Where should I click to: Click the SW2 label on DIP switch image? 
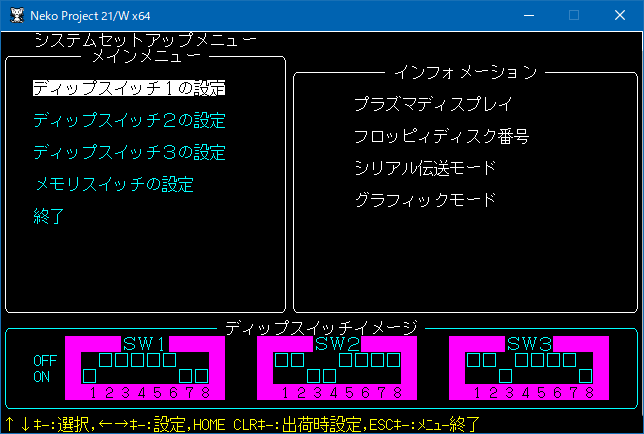point(338,344)
